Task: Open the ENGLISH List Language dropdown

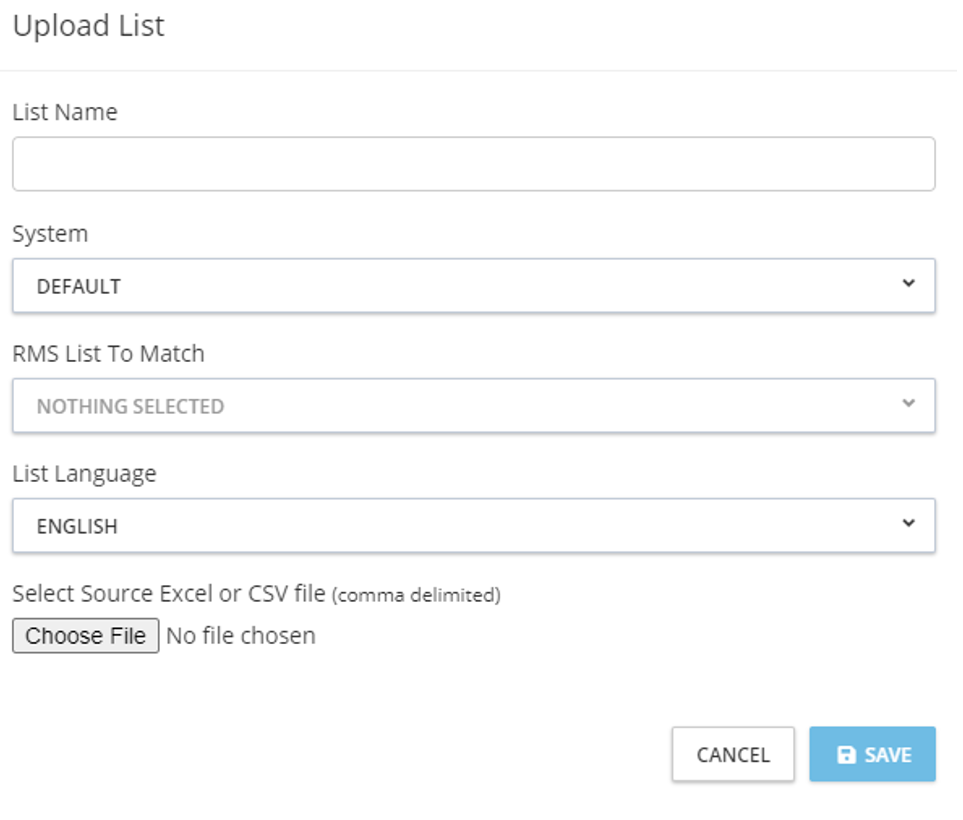Action: tap(473, 526)
